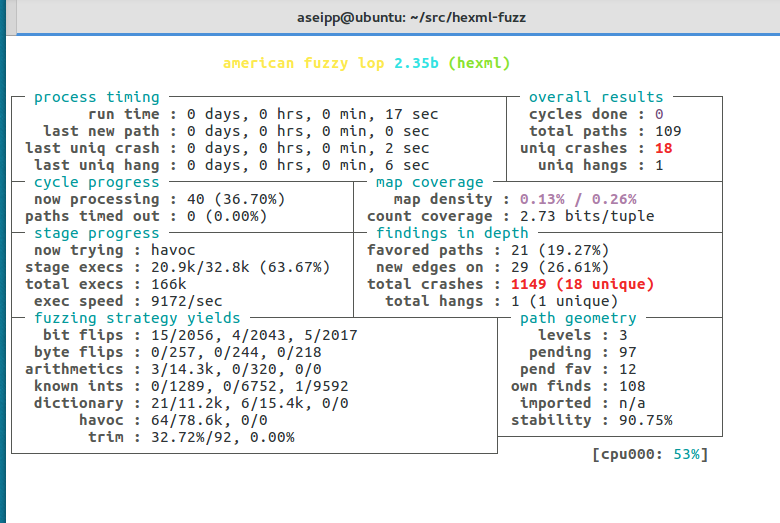780x523 pixels.
Task: Click 'pend fav : 12' entry
Action: (x=578, y=369)
